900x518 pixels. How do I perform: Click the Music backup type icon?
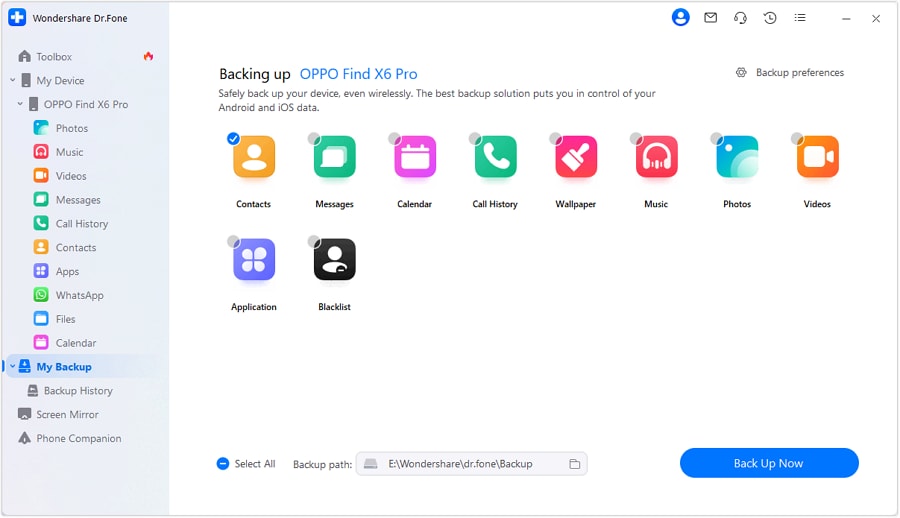click(x=657, y=157)
